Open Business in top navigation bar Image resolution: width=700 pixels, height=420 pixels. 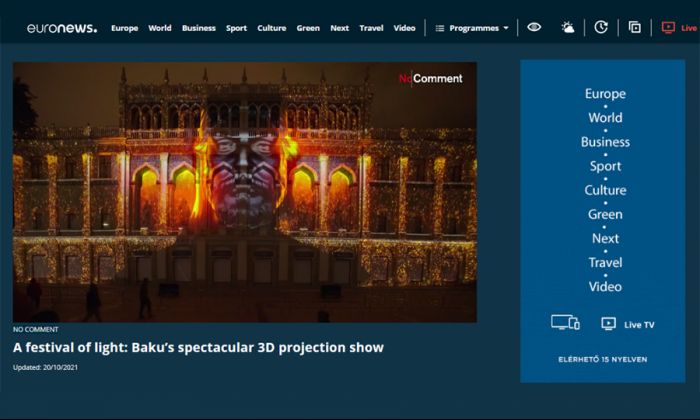199,28
